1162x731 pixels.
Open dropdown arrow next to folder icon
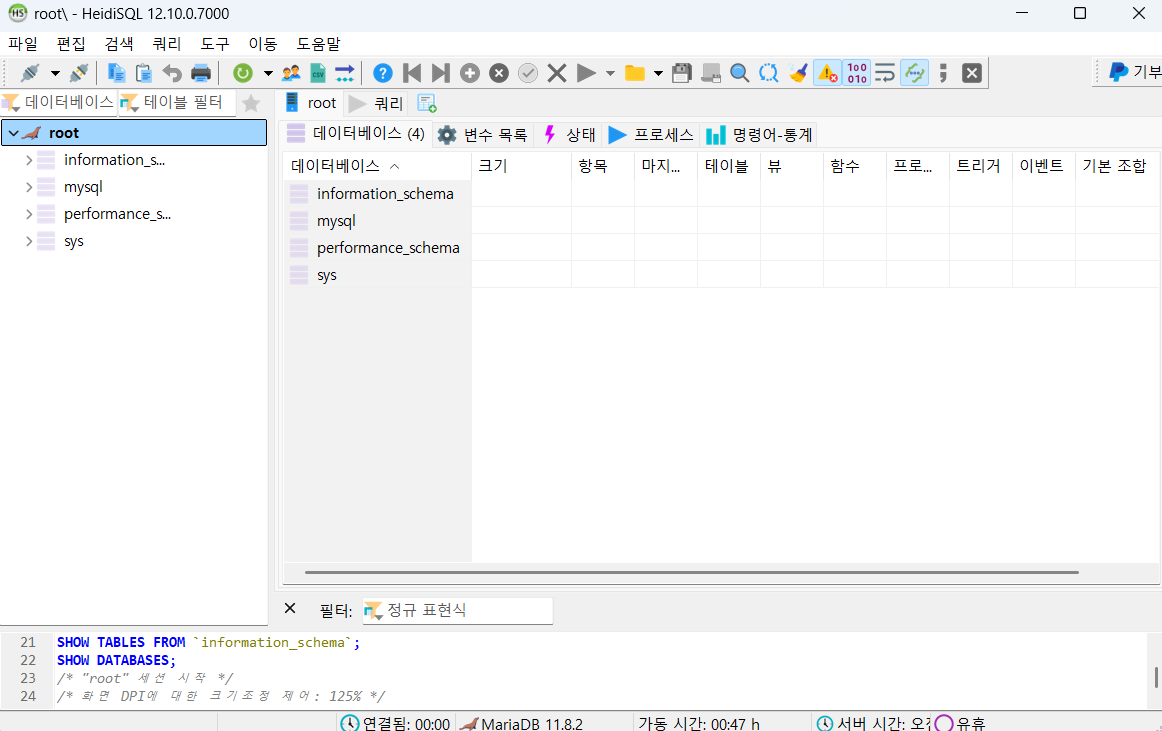657,73
